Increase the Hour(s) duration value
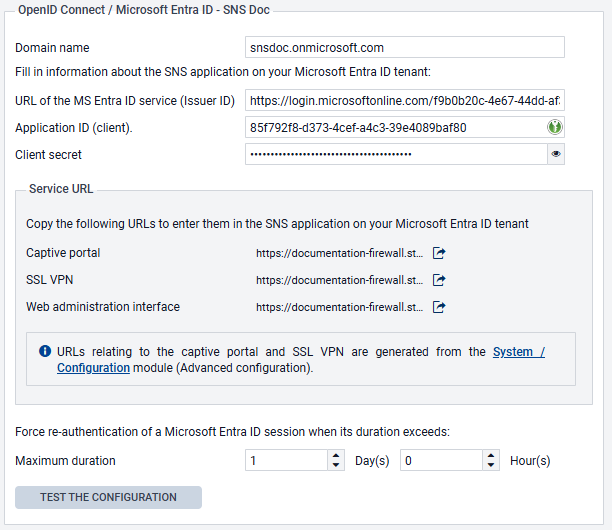The width and height of the screenshot is (612, 530). tap(490, 456)
